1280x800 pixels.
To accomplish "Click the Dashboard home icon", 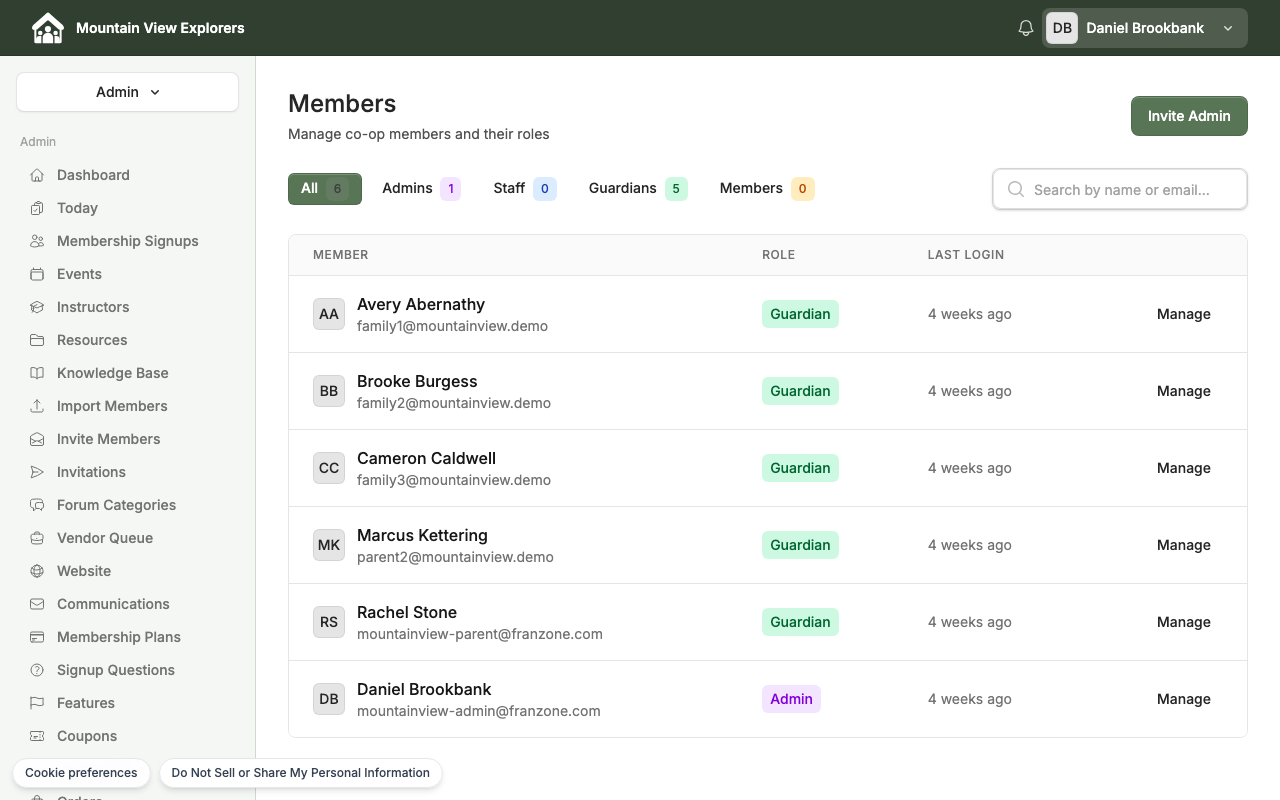I will 37,175.
